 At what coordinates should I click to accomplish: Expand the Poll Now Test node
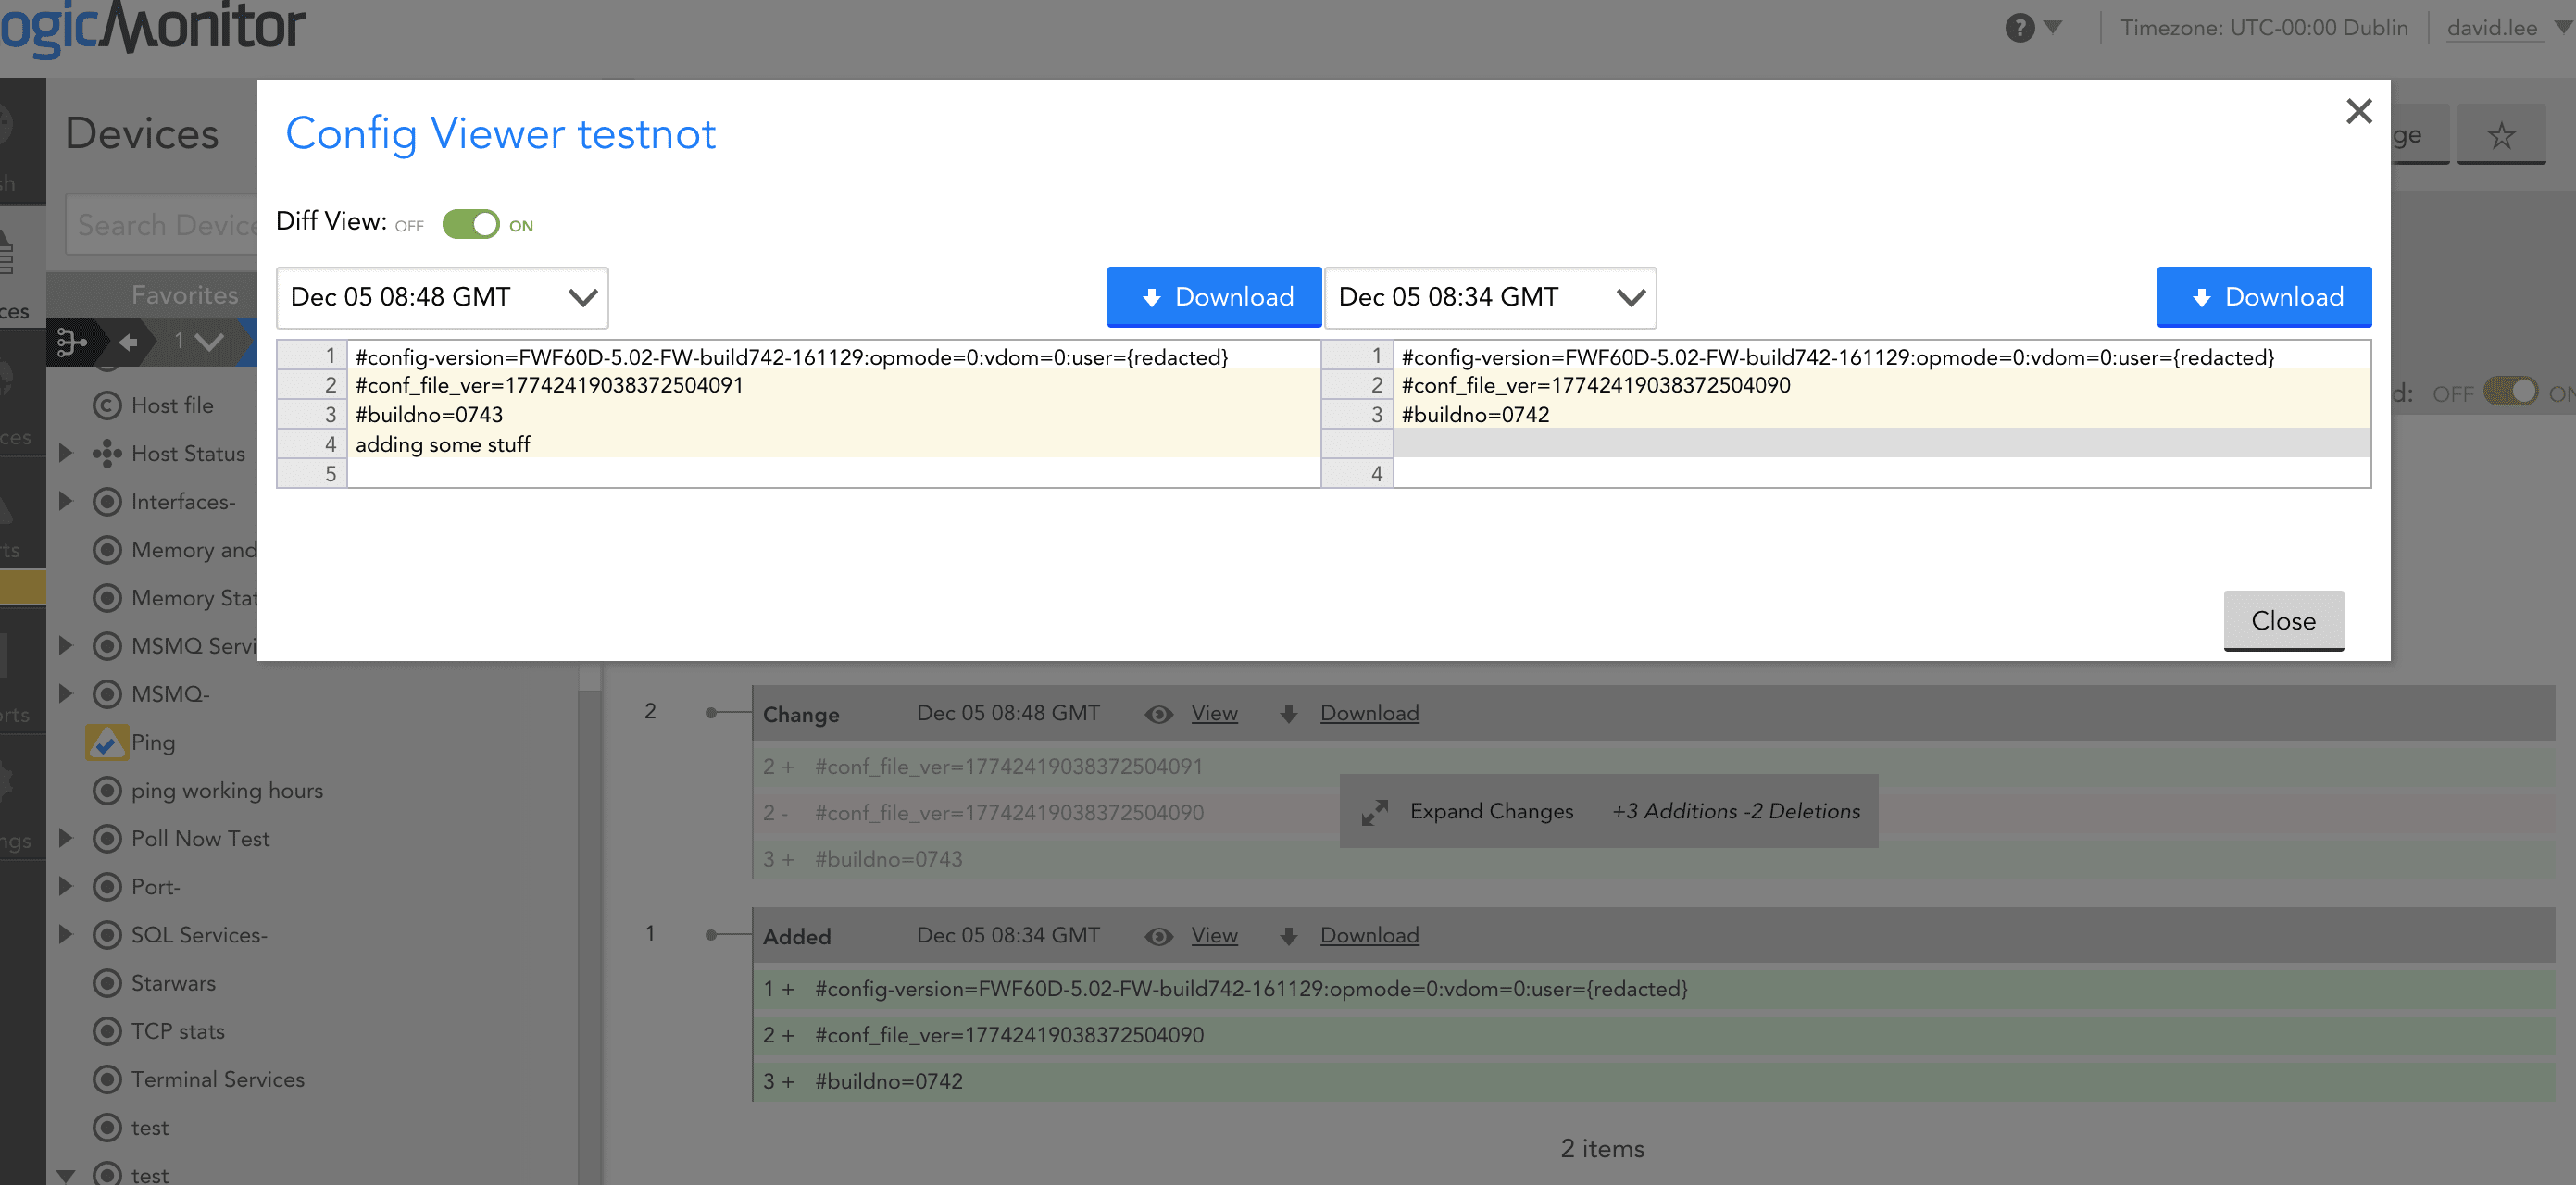66,838
